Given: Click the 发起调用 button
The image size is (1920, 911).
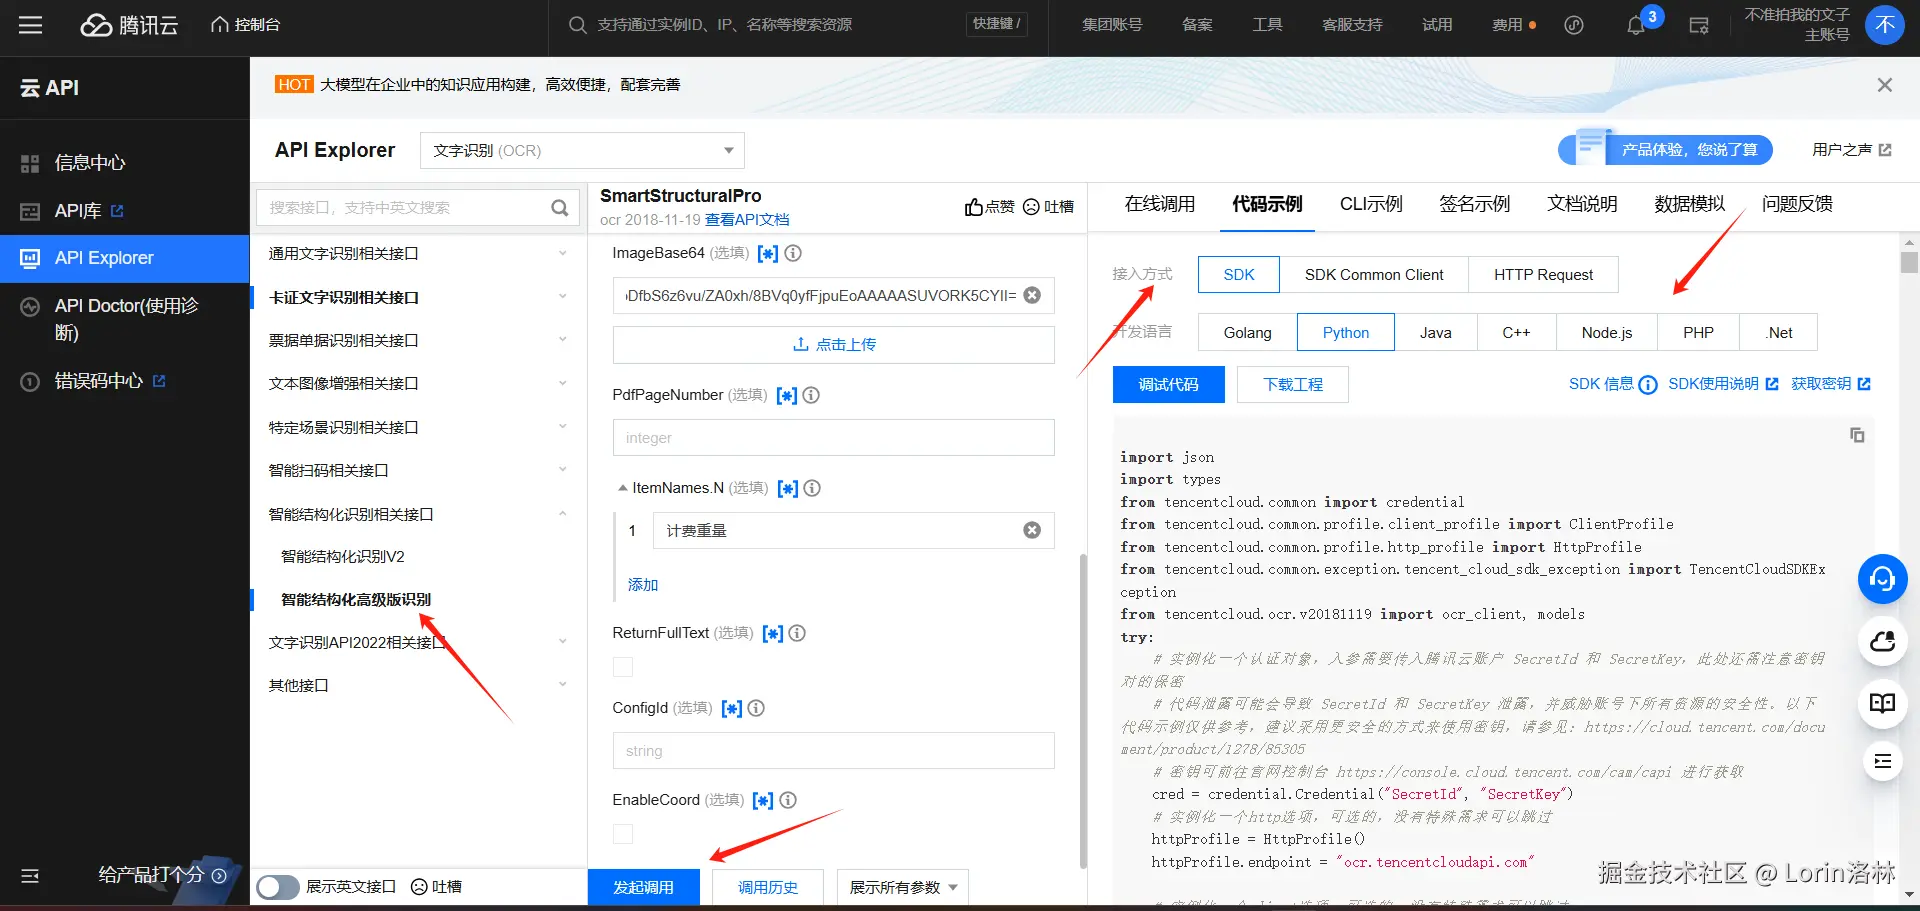Looking at the screenshot, I should pos(643,888).
